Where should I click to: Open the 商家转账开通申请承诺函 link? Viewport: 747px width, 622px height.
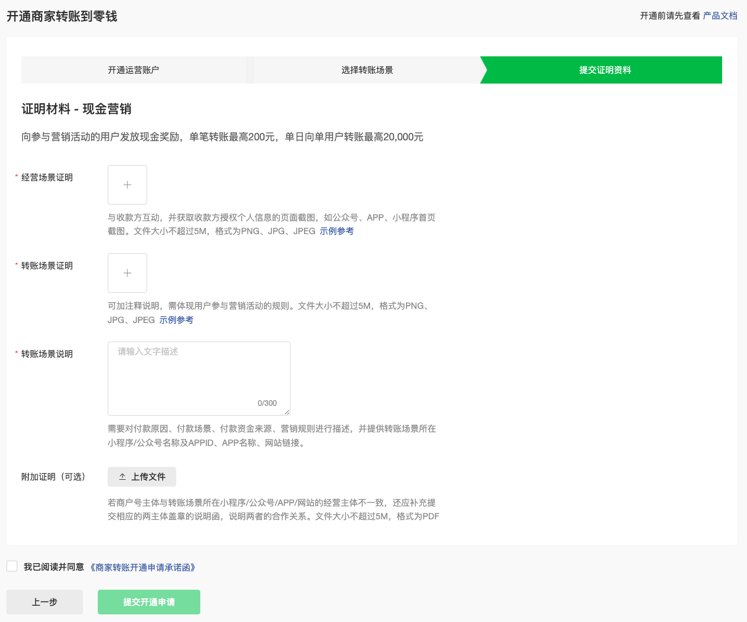click(x=142, y=567)
